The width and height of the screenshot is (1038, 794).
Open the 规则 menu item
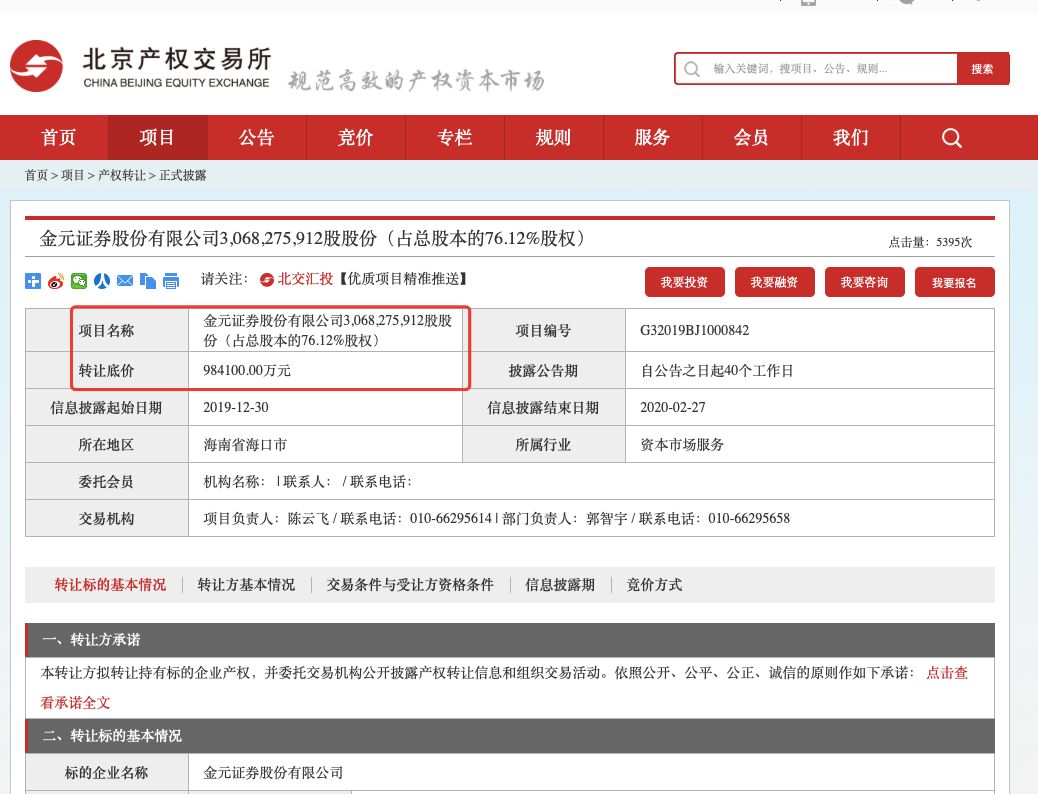click(553, 137)
